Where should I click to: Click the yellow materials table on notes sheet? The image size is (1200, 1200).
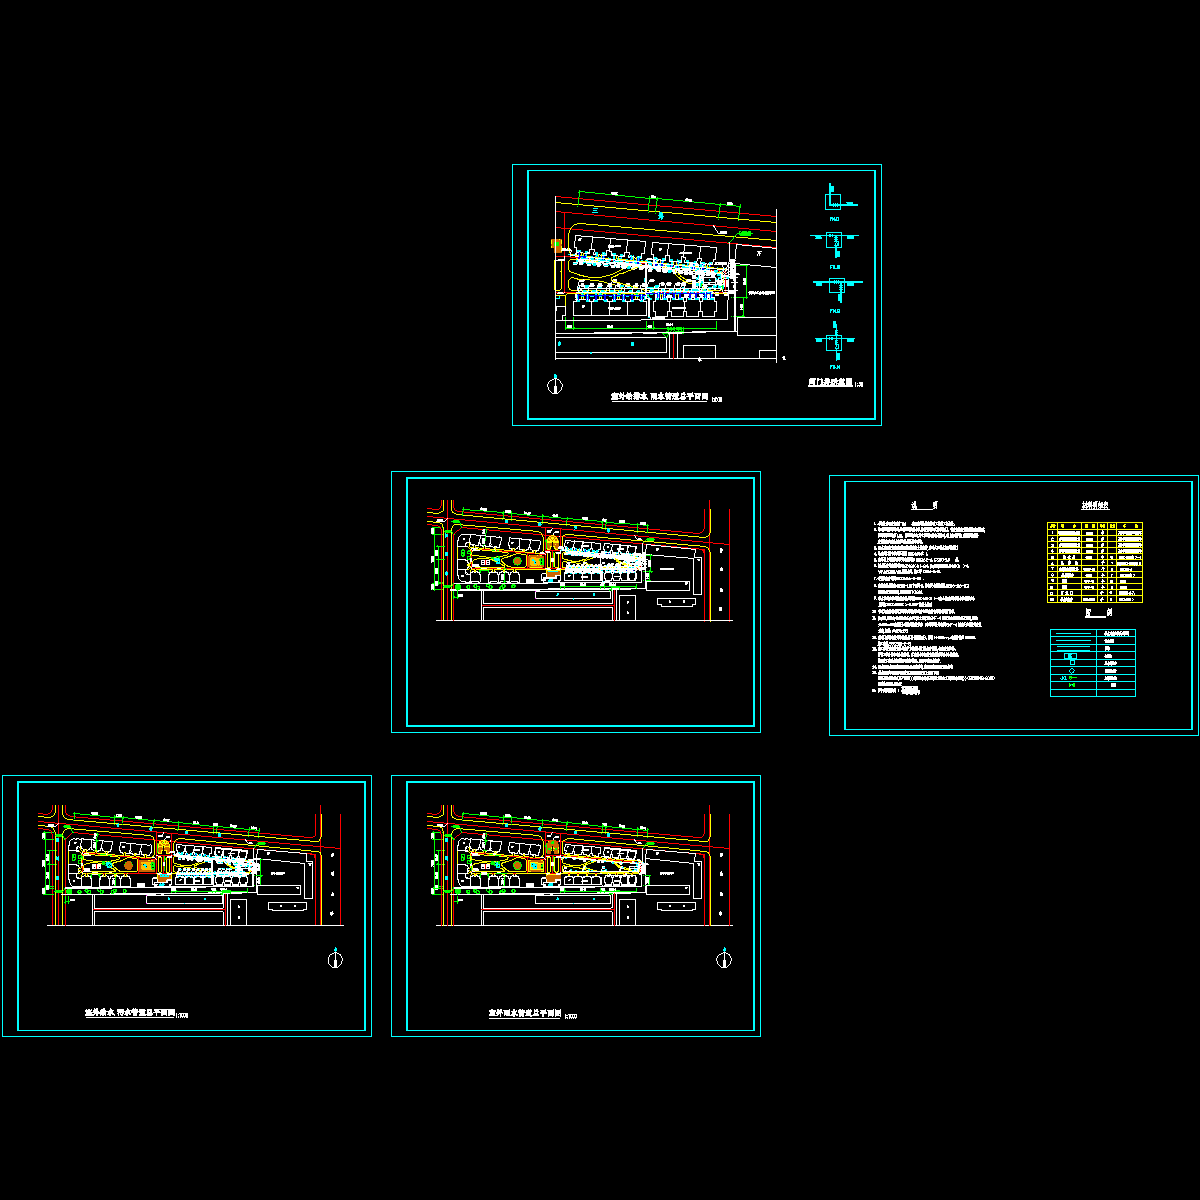click(1094, 562)
